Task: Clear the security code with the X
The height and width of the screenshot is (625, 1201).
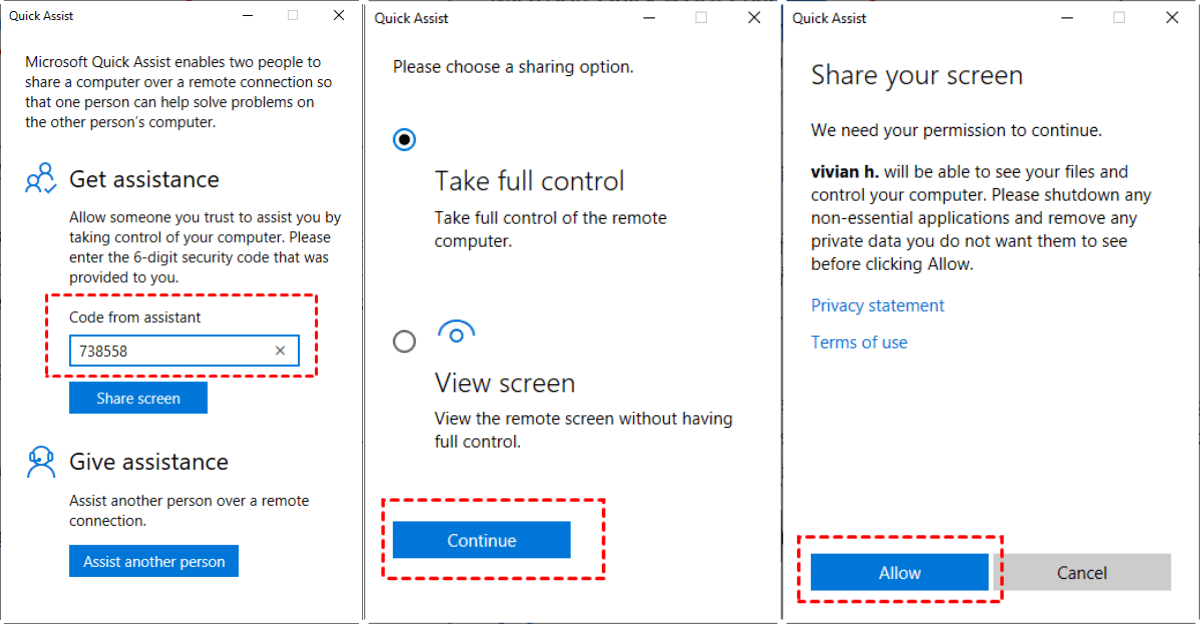Action: click(280, 351)
